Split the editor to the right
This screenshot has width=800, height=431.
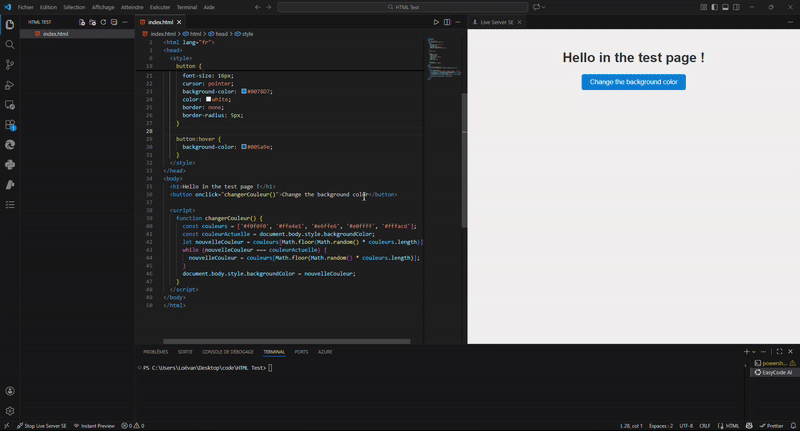click(447, 22)
